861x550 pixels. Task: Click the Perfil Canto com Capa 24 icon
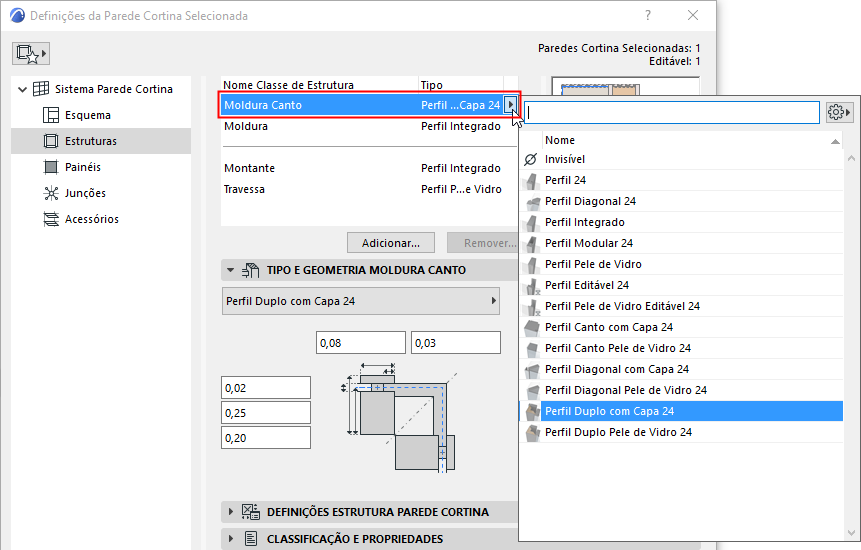pyautogui.click(x=532, y=327)
